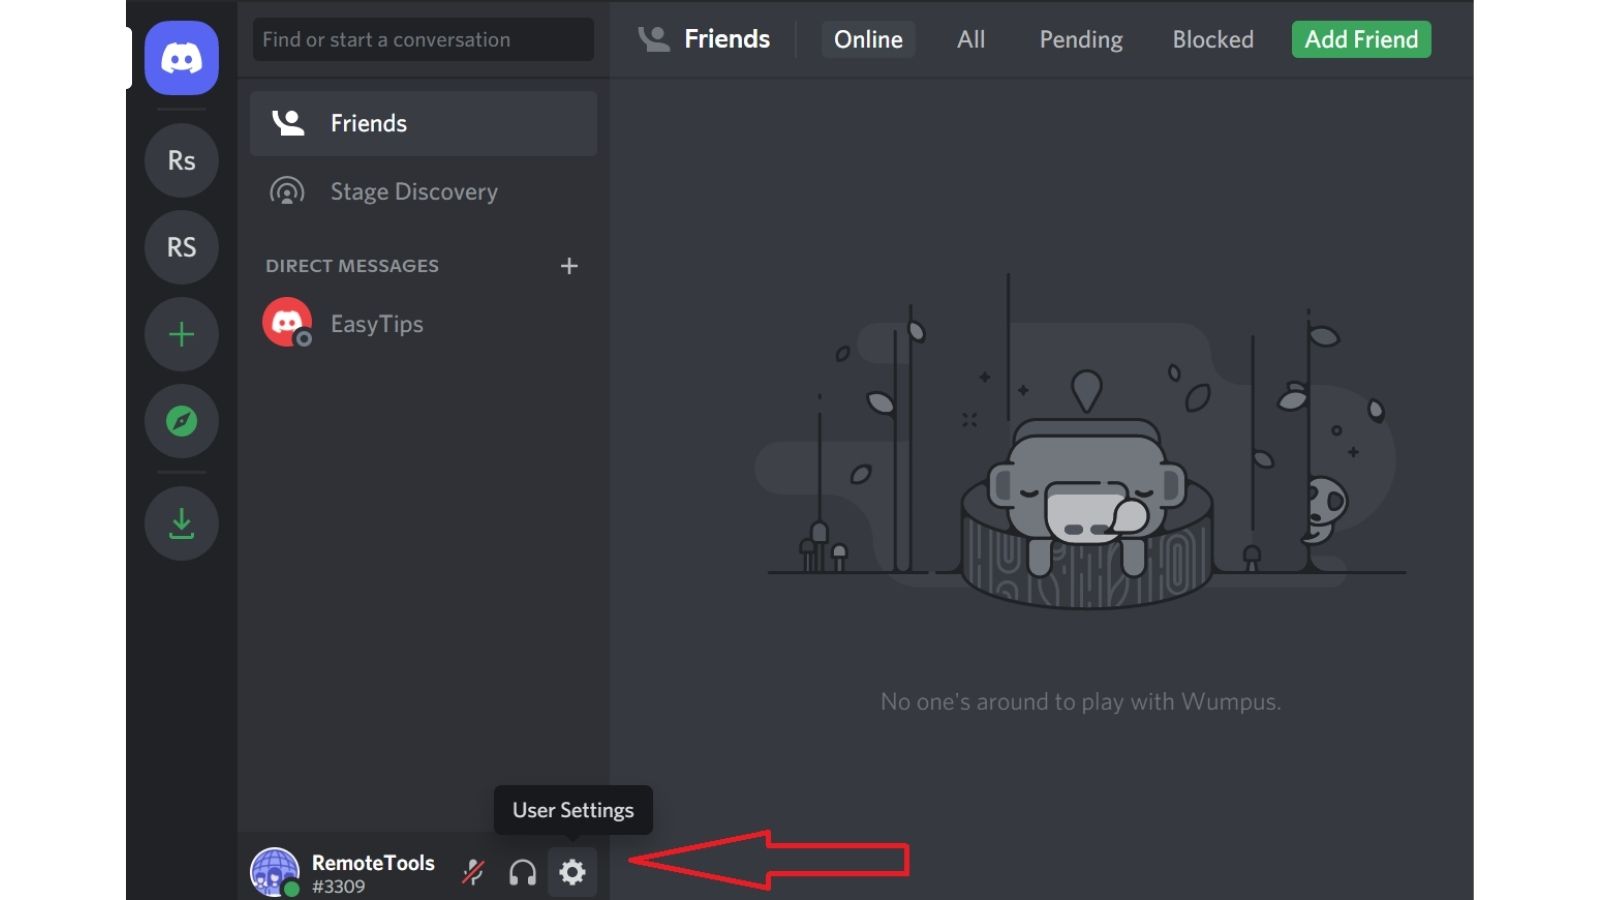This screenshot has width=1600, height=900.
Task: Unmute the microphone icon
Action: pyautogui.click(x=473, y=872)
